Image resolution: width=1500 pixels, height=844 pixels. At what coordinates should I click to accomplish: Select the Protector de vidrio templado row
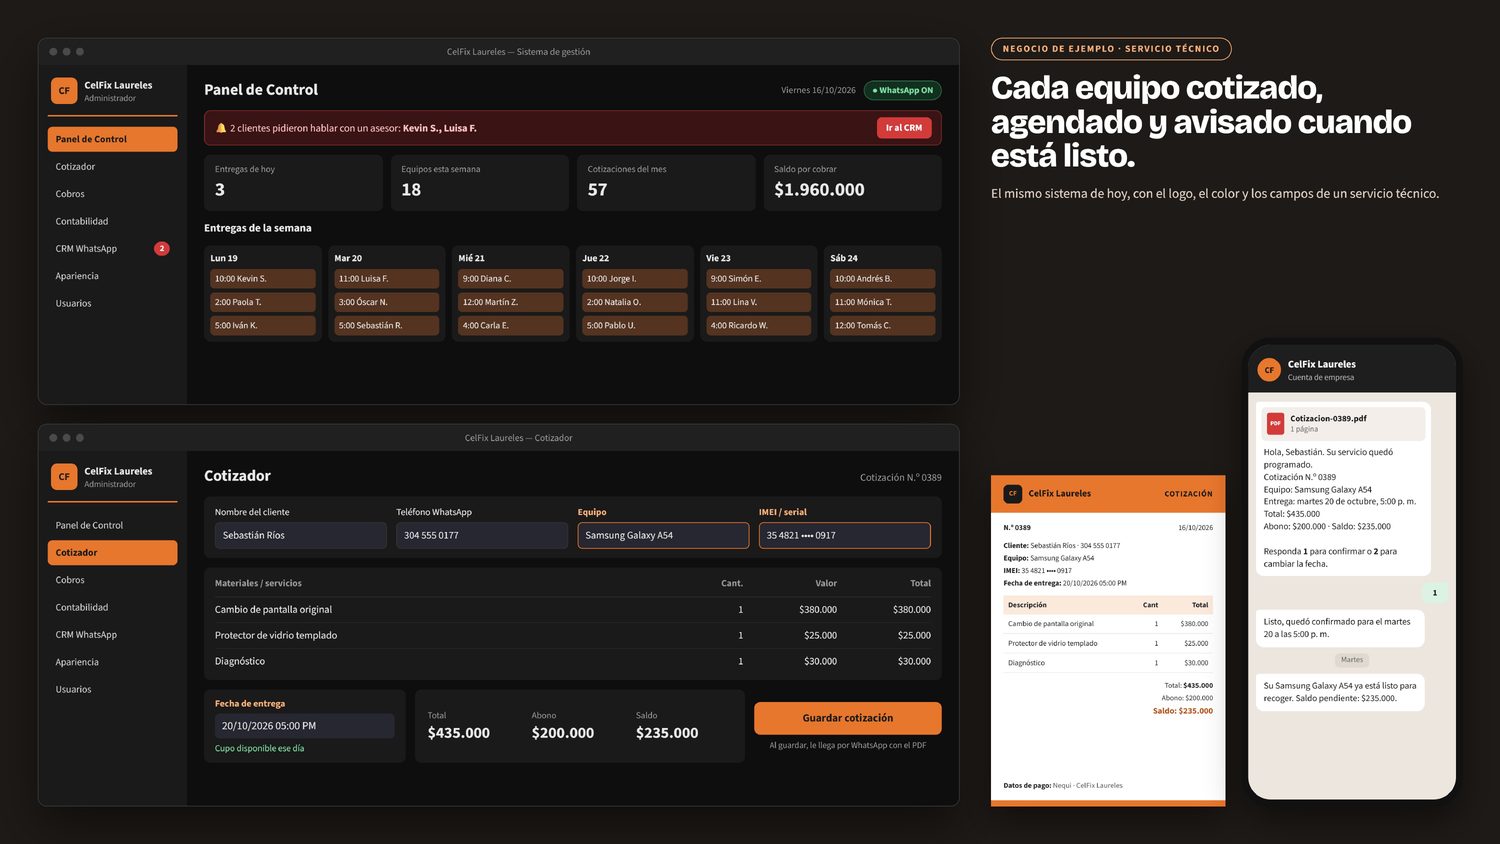(x=573, y=636)
